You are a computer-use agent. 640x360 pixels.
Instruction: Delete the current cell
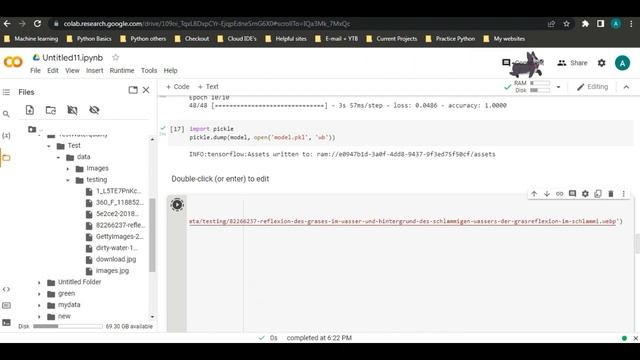click(x=611, y=193)
